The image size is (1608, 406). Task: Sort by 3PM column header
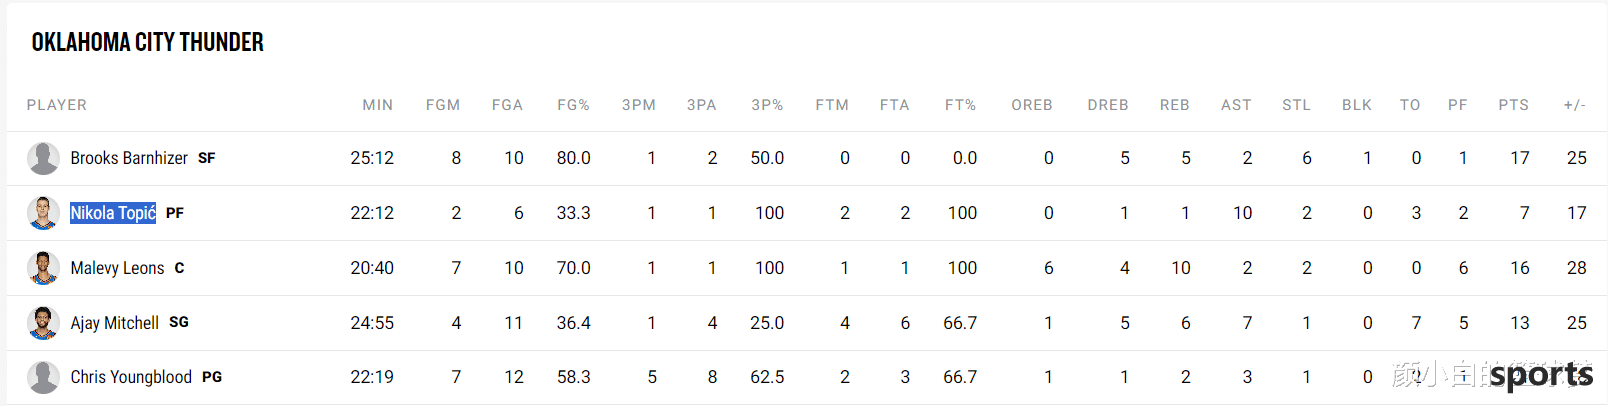coord(639,105)
